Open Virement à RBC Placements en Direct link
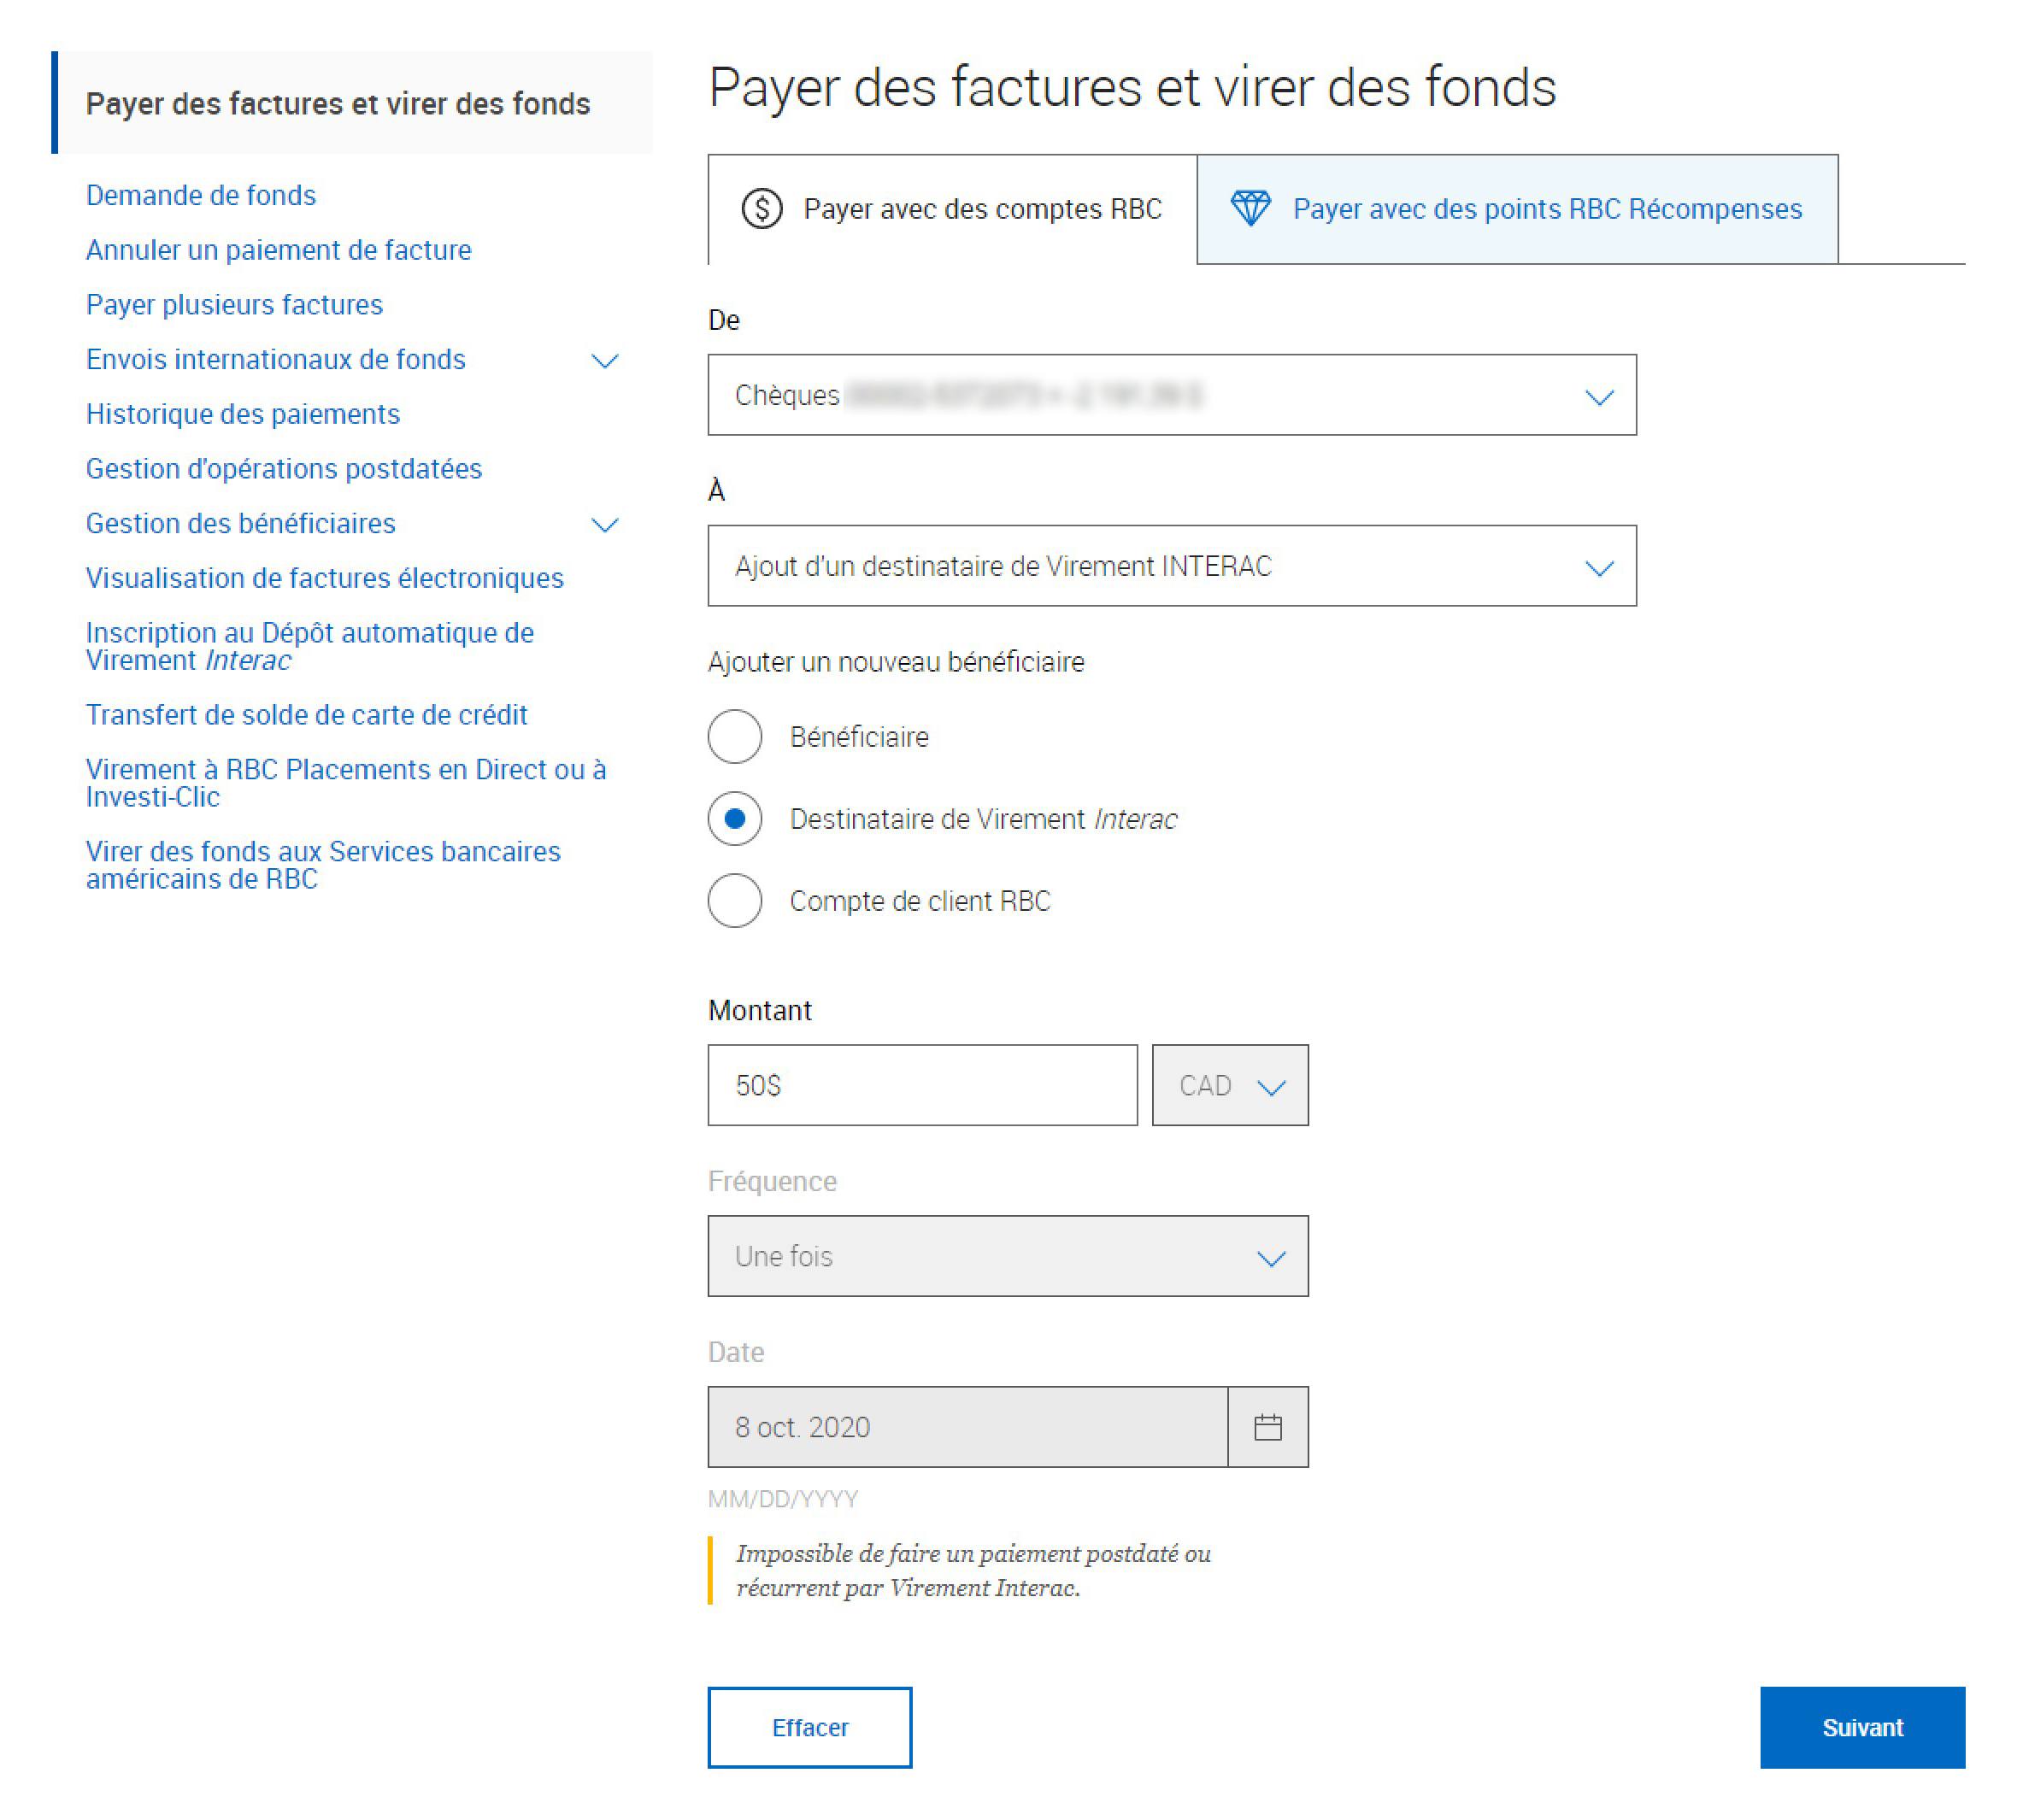The height and width of the screenshot is (1820, 2017). [x=346, y=783]
